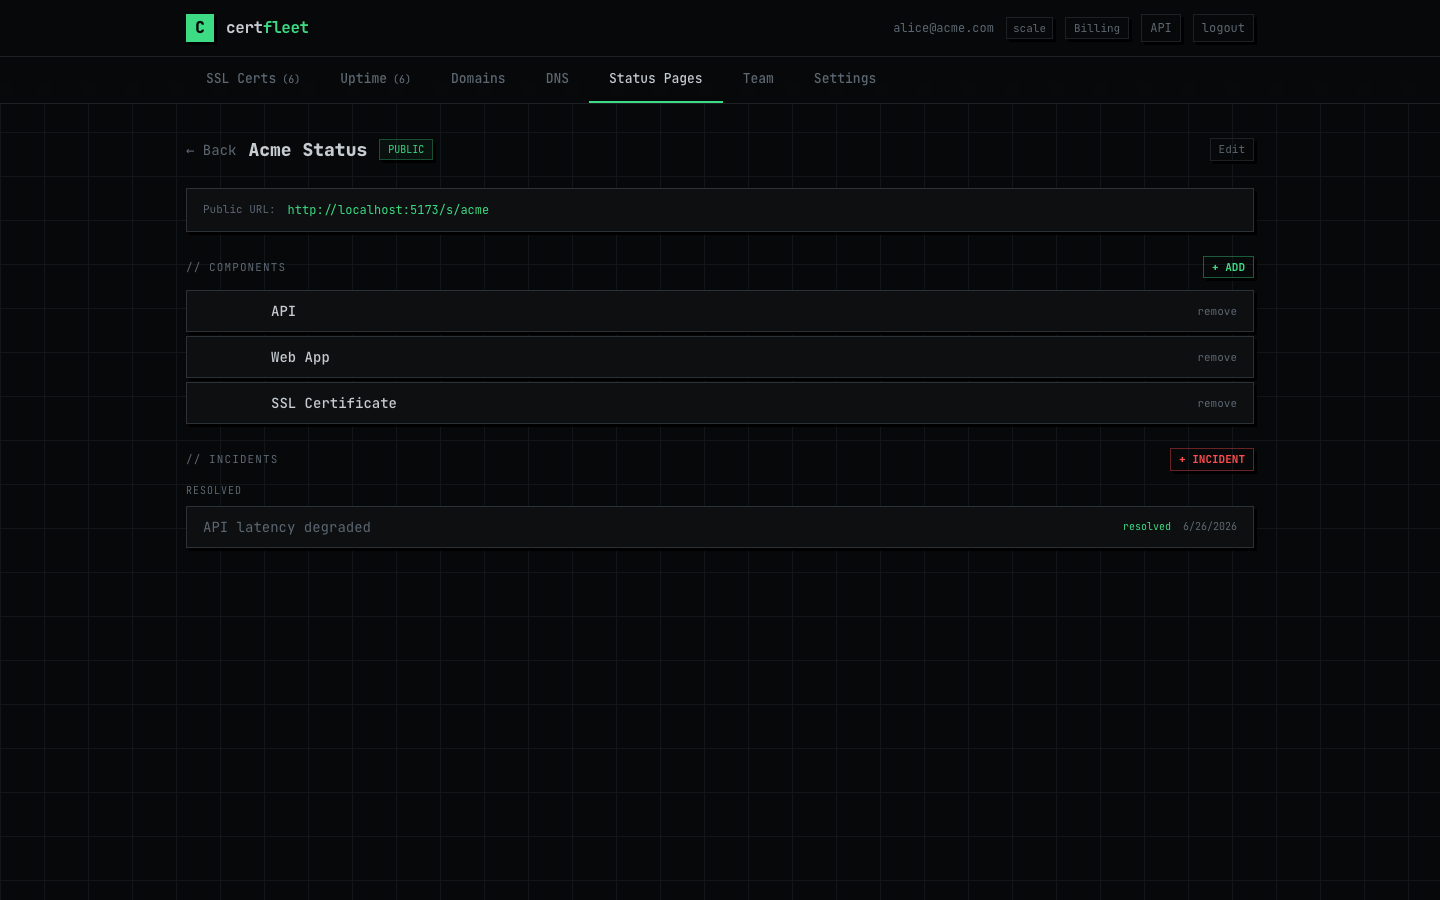Click the Public URL label

[x=239, y=210]
